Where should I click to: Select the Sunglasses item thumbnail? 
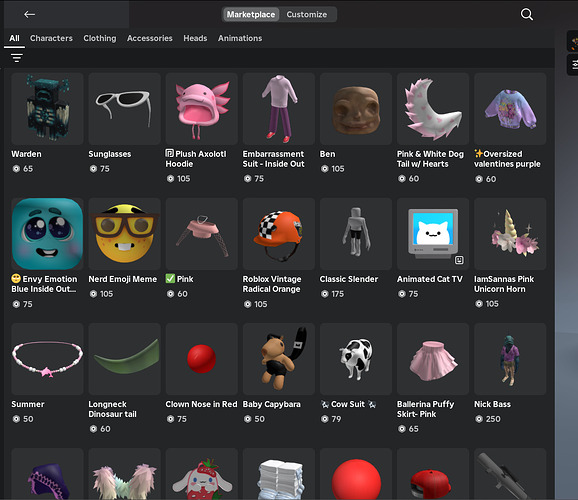(124, 109)
